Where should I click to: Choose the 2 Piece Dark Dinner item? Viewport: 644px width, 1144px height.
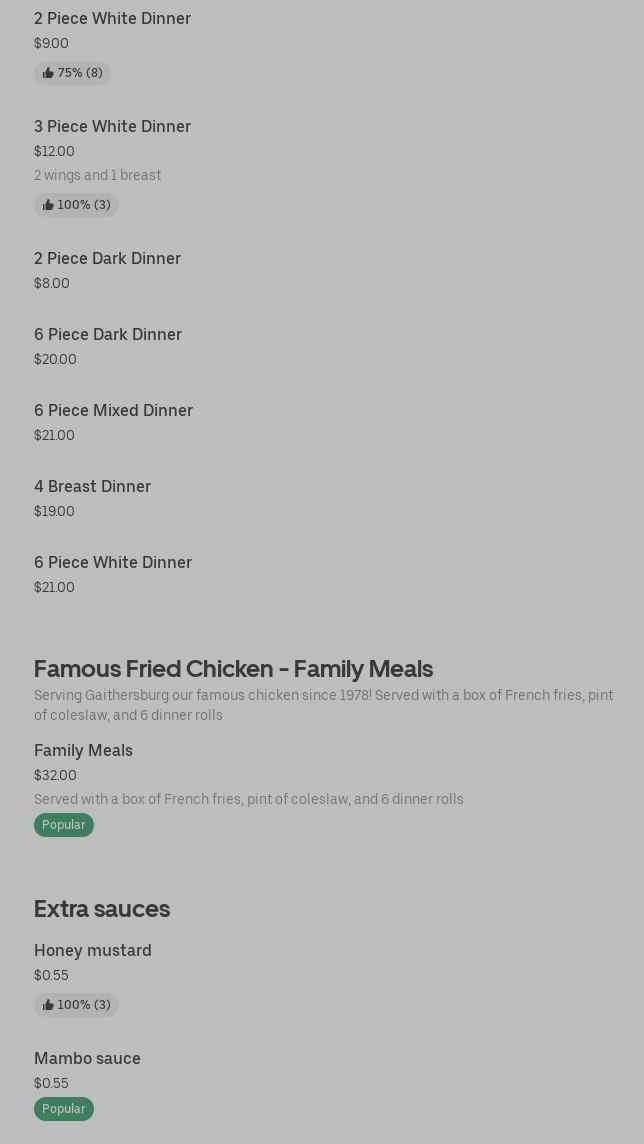(x=107, y=258)
